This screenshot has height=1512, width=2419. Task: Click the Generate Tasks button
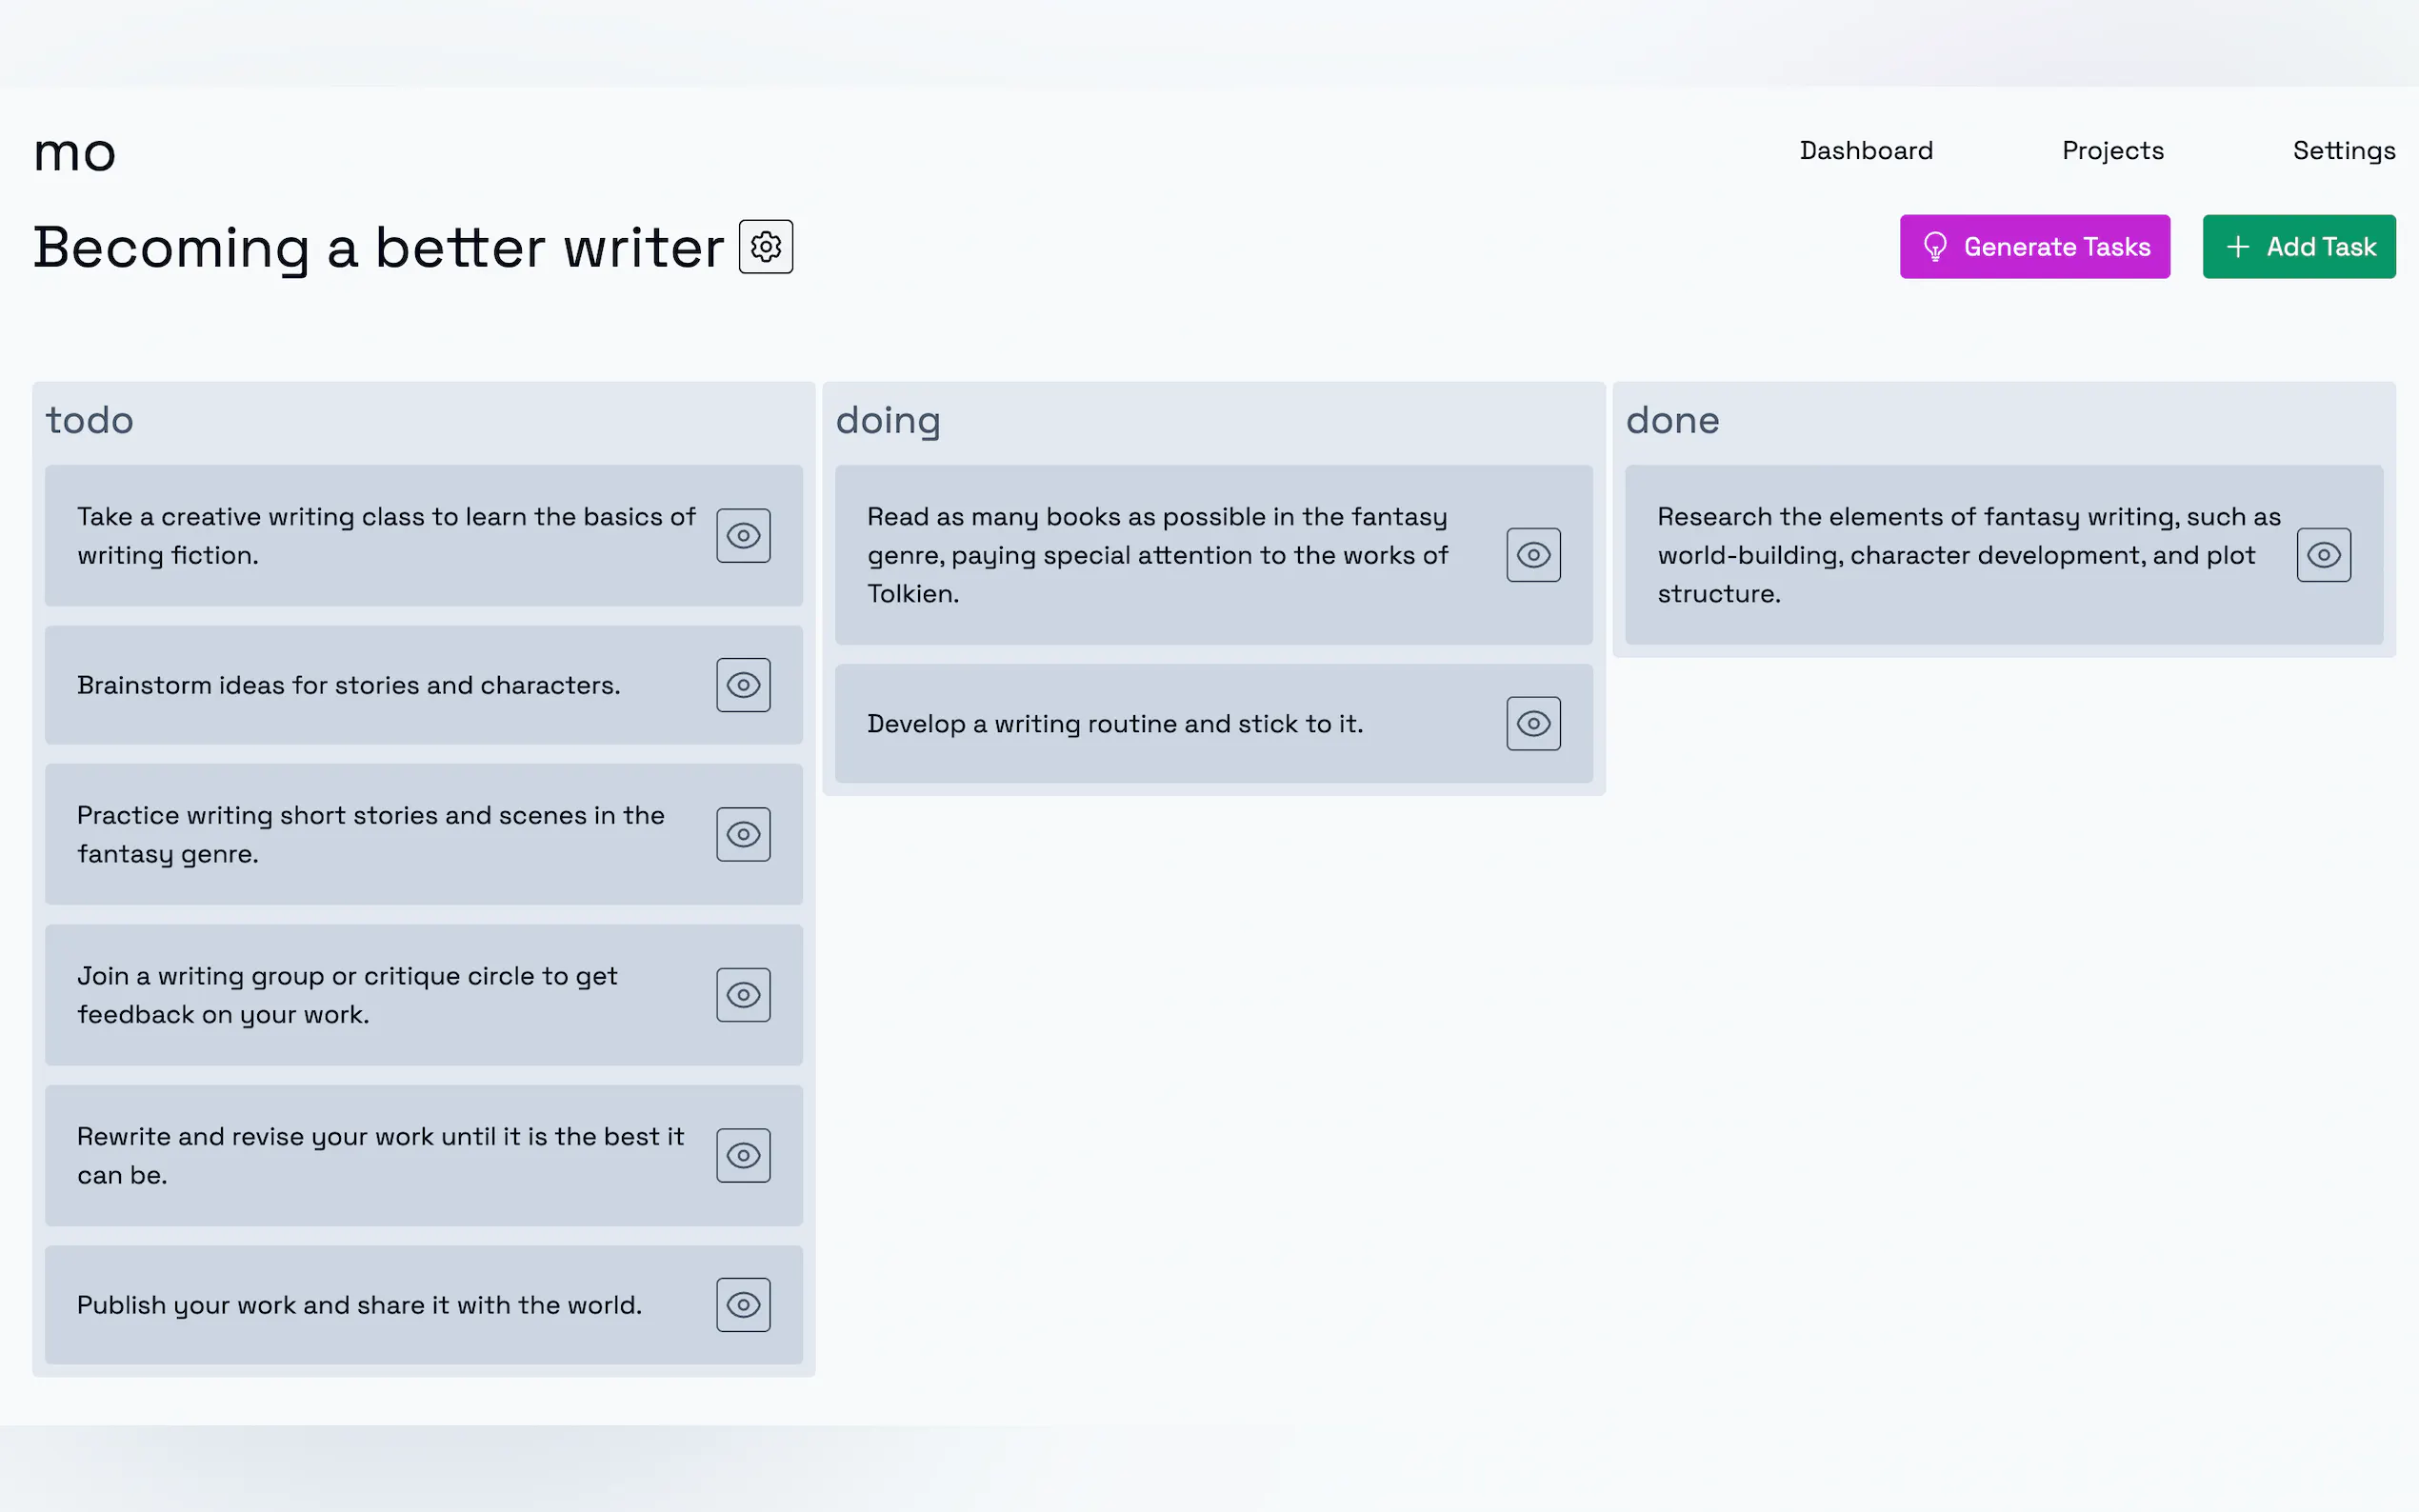click(x=2034, y=246)
